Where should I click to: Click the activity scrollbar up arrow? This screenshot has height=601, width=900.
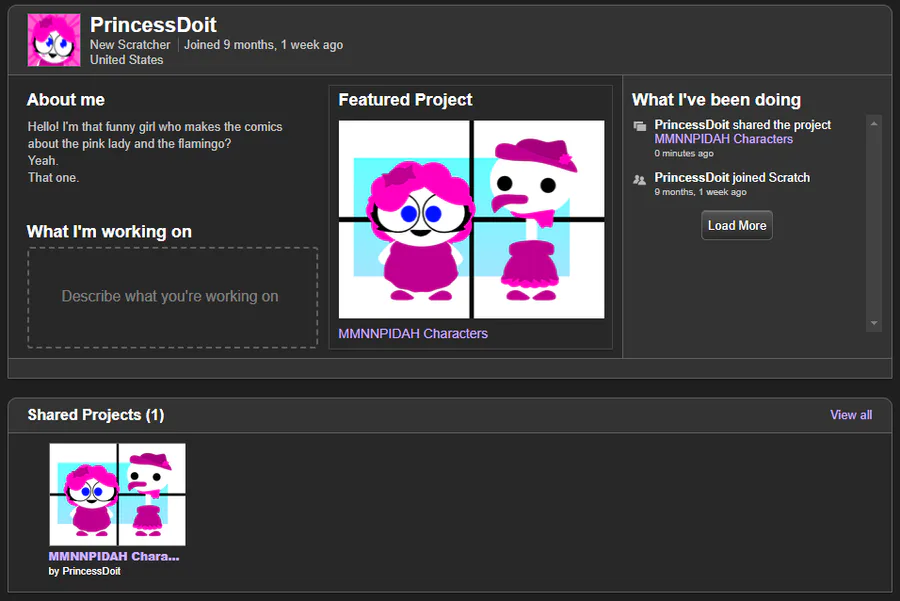(x=874, y=123)
